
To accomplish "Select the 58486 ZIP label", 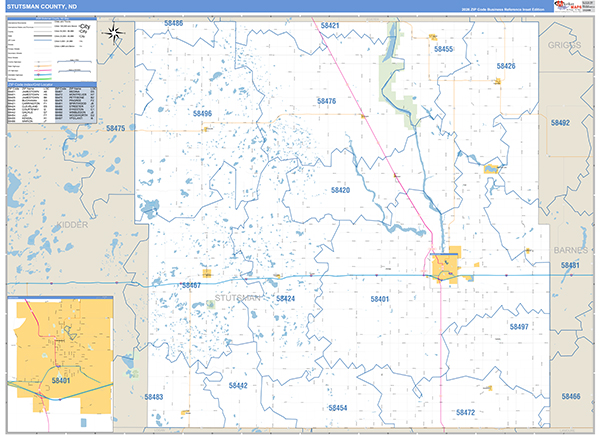I will [174, 23].
